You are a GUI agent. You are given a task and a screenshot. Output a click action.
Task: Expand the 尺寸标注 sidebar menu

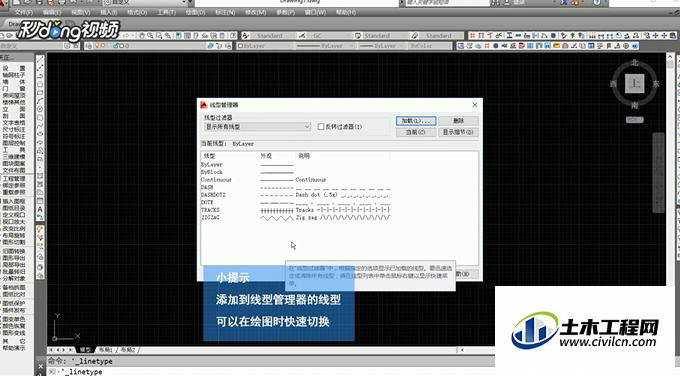(14, 129)
